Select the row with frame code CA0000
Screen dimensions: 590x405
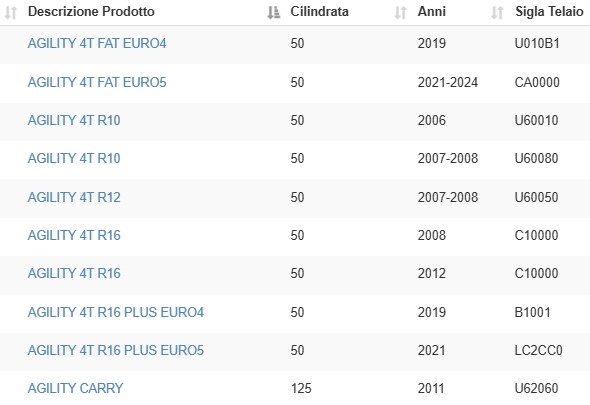coord(295,83)
